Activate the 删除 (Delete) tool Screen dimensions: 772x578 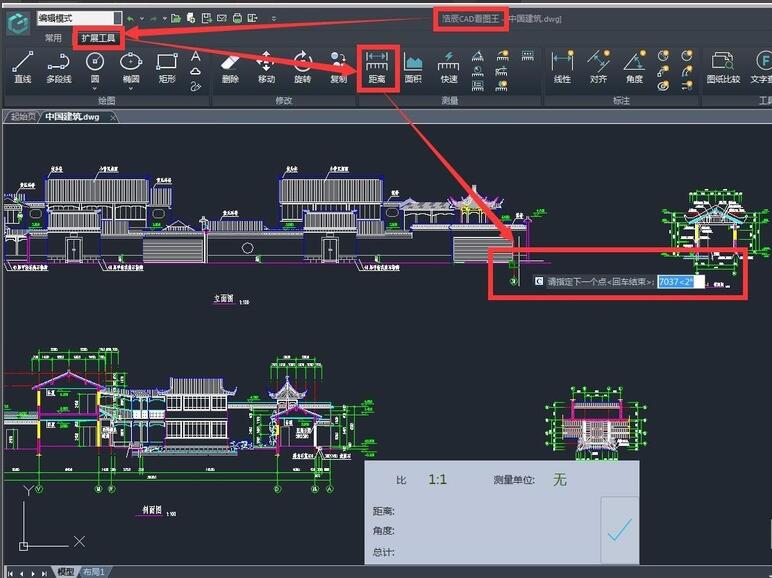pyautogui.click(x=230, y=66)
